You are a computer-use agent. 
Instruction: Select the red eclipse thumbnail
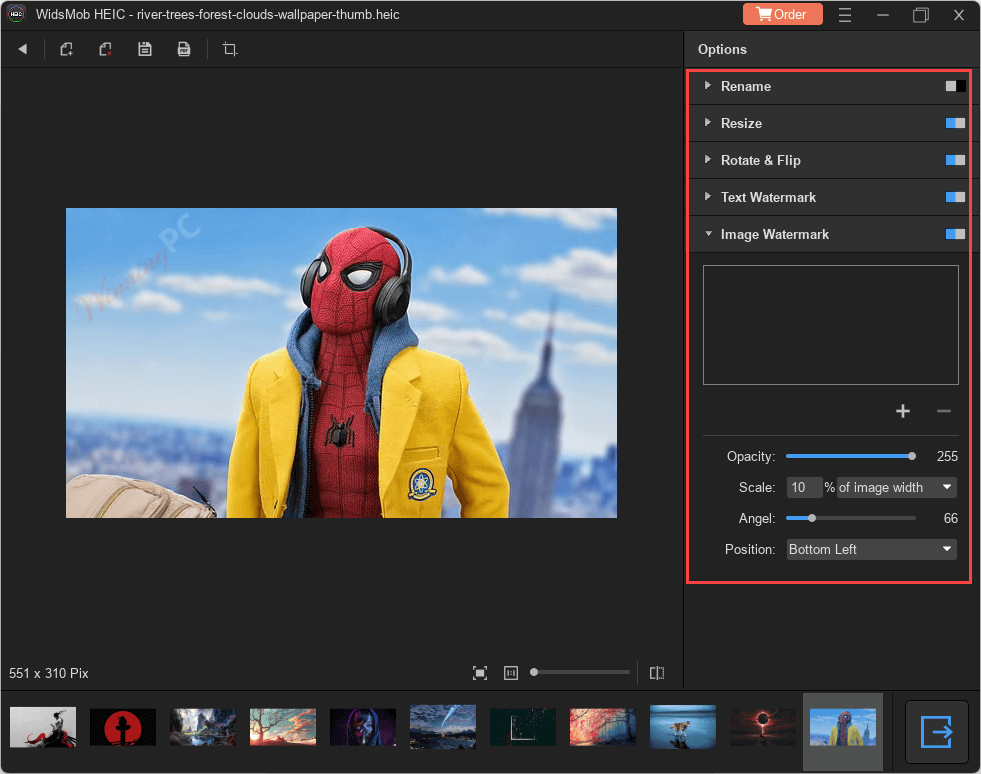coord(763,727)
